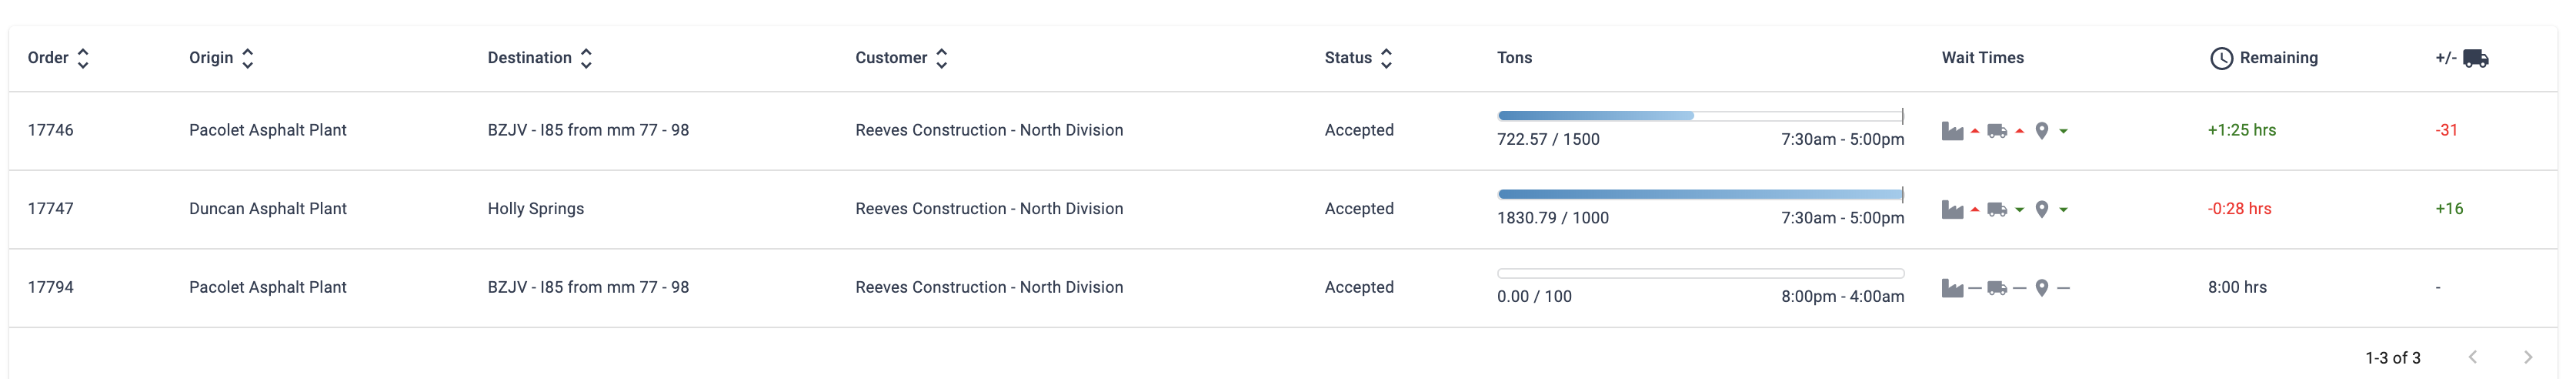
Task: Click the truck wait icon for order 17746
Action: 1997,131
